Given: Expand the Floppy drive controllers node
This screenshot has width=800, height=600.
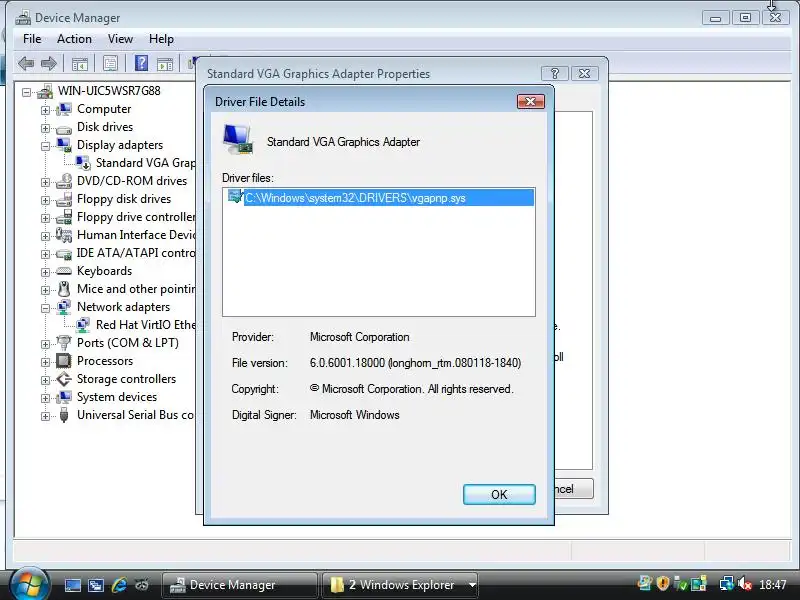Looking at the screenshot, I should pos(45,218).
